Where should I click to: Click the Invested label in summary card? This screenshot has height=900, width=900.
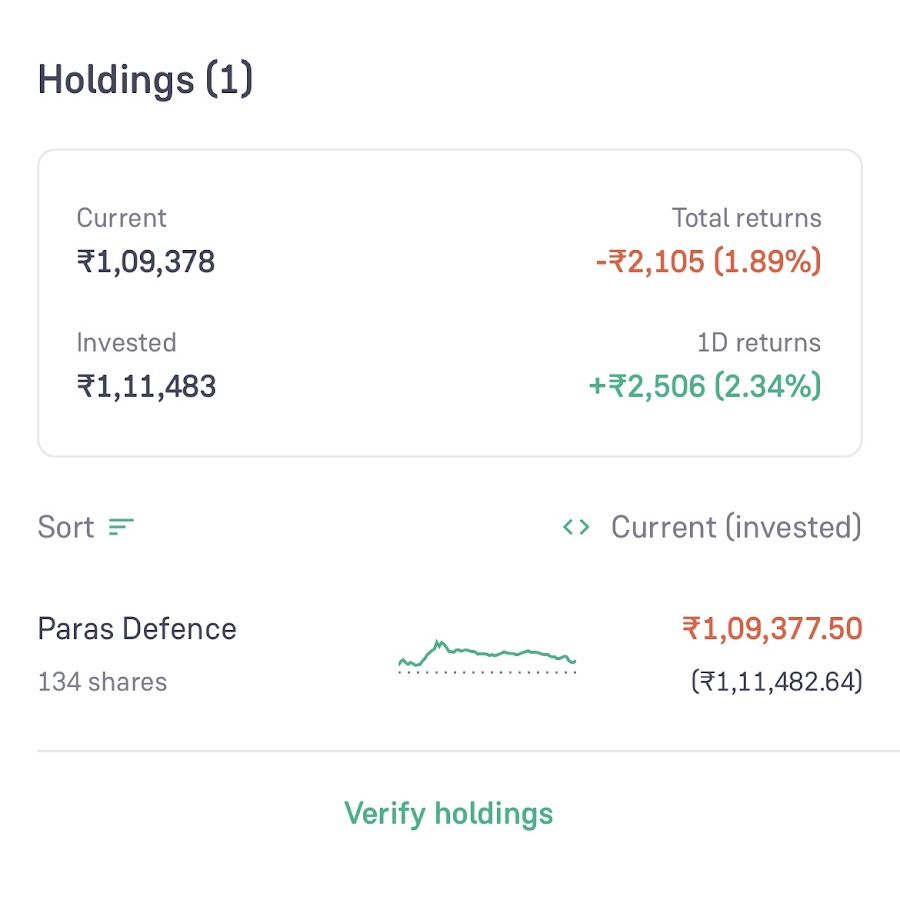coord(126,342)
